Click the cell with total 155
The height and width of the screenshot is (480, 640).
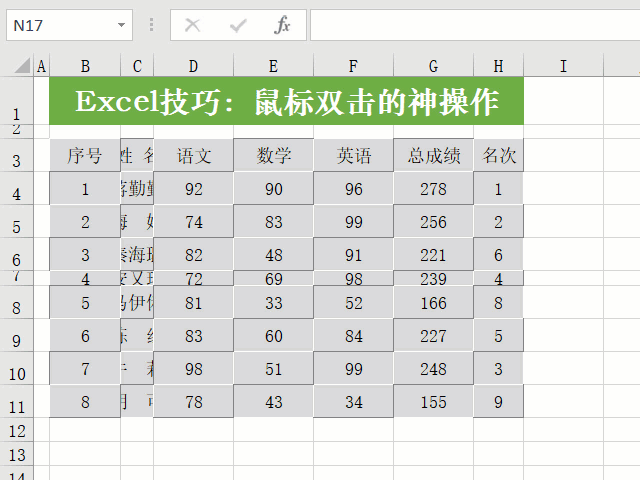(433, 402)
